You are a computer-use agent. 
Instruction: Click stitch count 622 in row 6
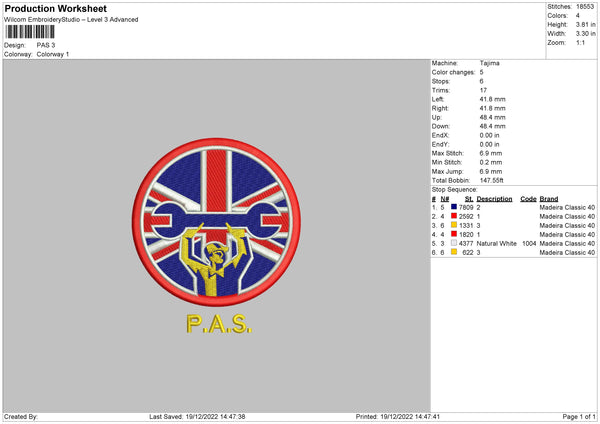[x=468, y=253]
